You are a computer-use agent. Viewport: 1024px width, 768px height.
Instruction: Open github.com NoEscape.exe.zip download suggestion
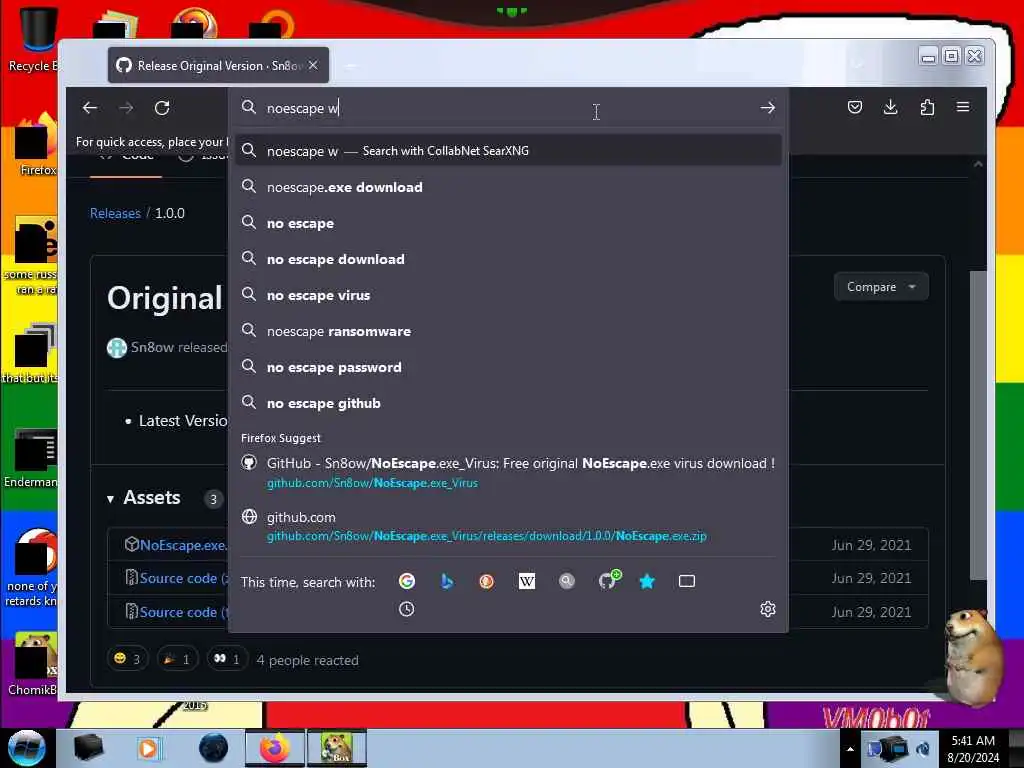point(508,526)
